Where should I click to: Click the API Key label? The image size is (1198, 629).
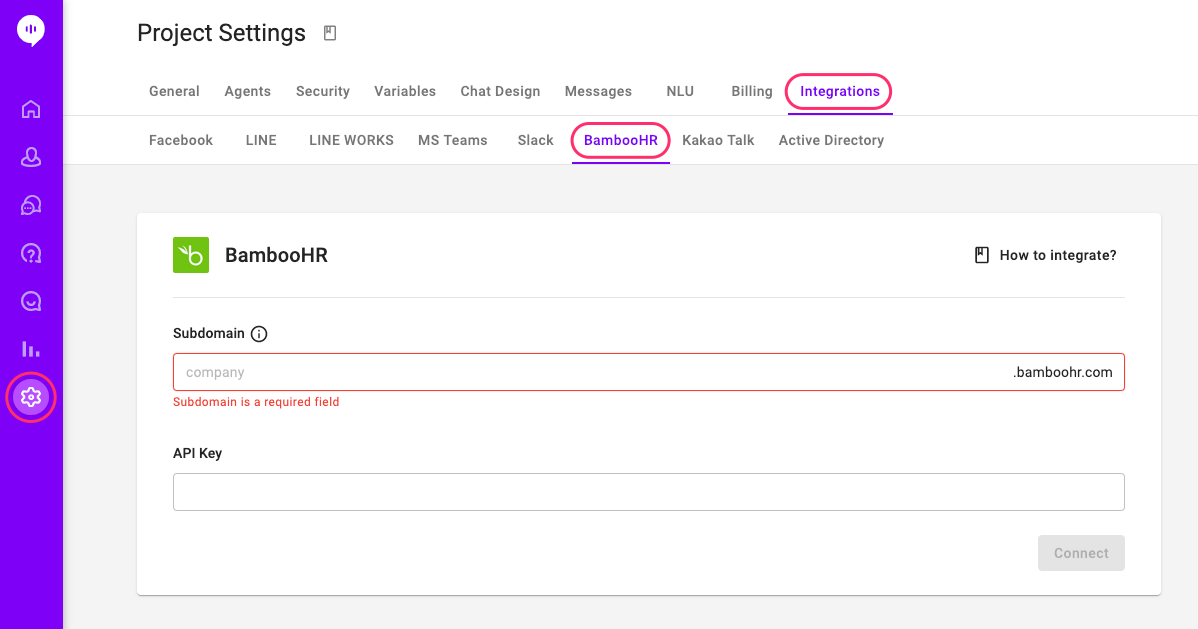click(197, 453)
